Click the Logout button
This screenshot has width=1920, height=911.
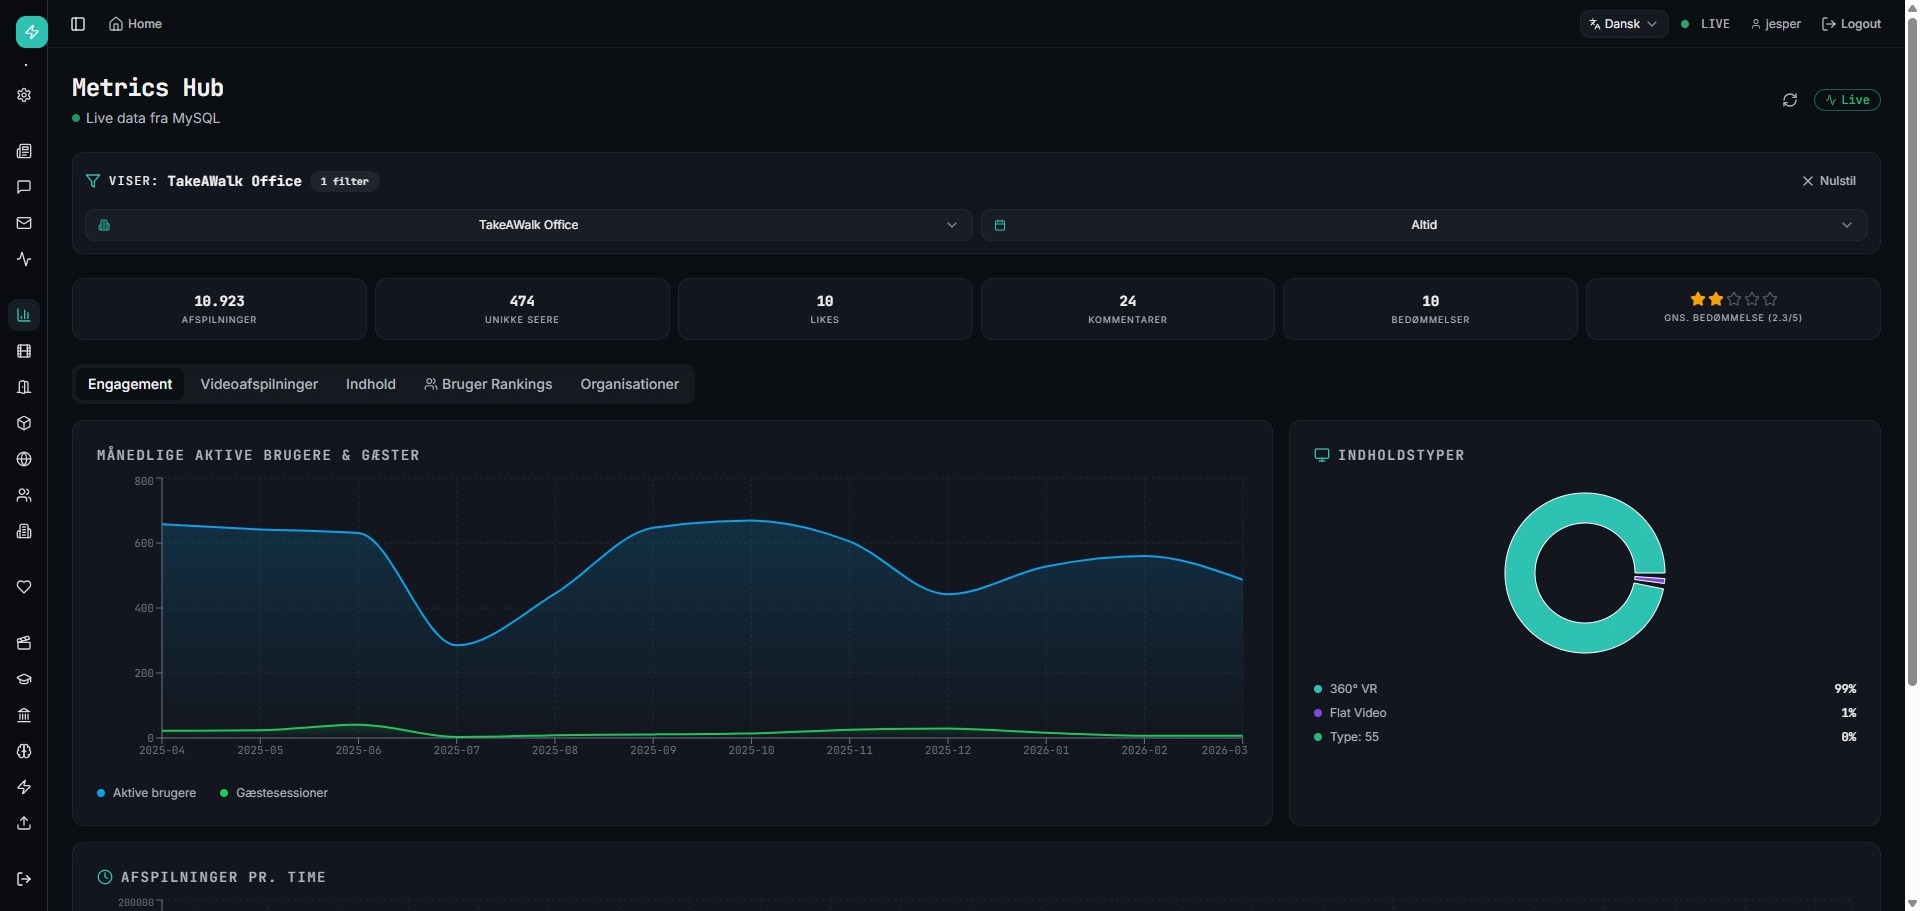click(1852, 24)
